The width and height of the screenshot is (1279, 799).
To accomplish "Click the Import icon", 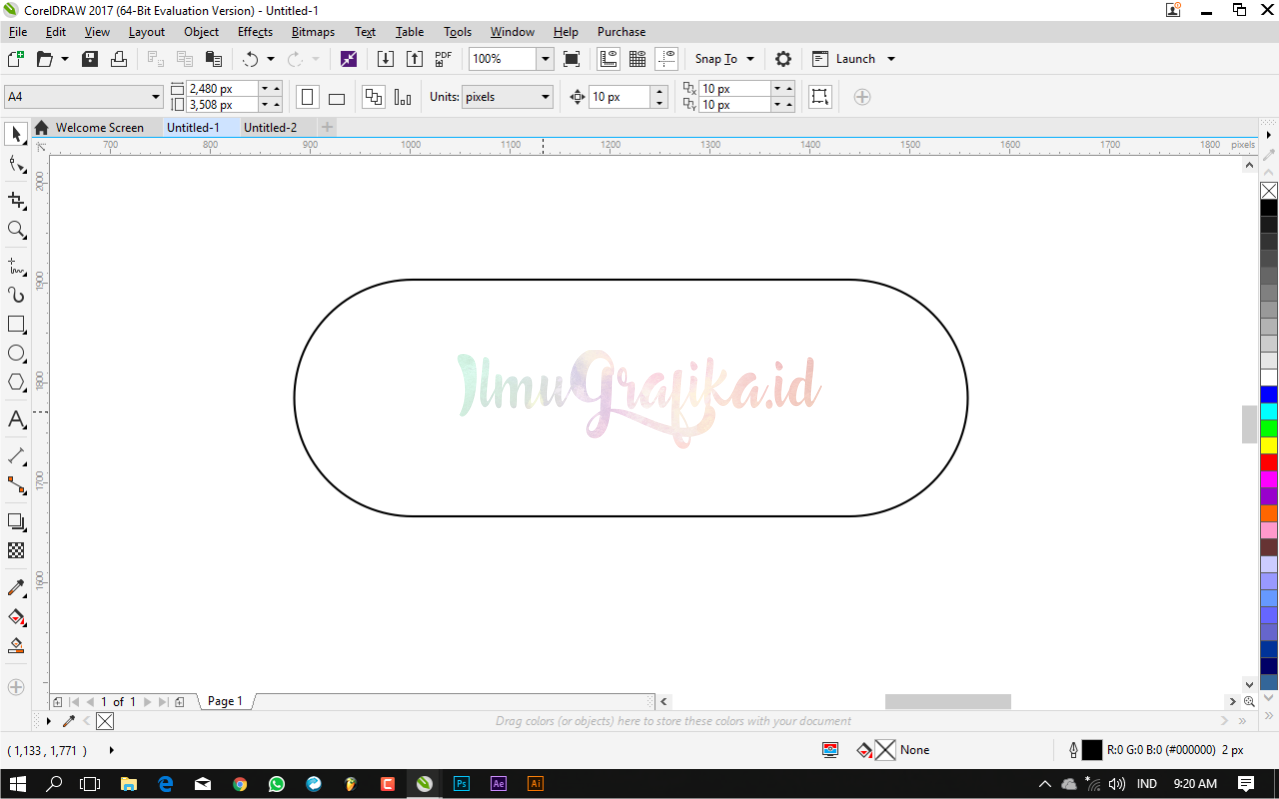I will point(385,59).
